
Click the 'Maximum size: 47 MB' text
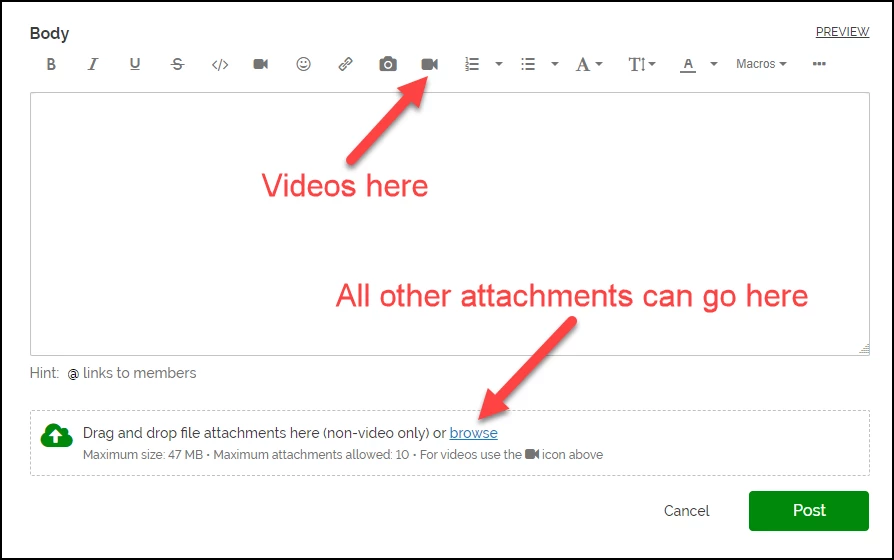coord(143,455)
